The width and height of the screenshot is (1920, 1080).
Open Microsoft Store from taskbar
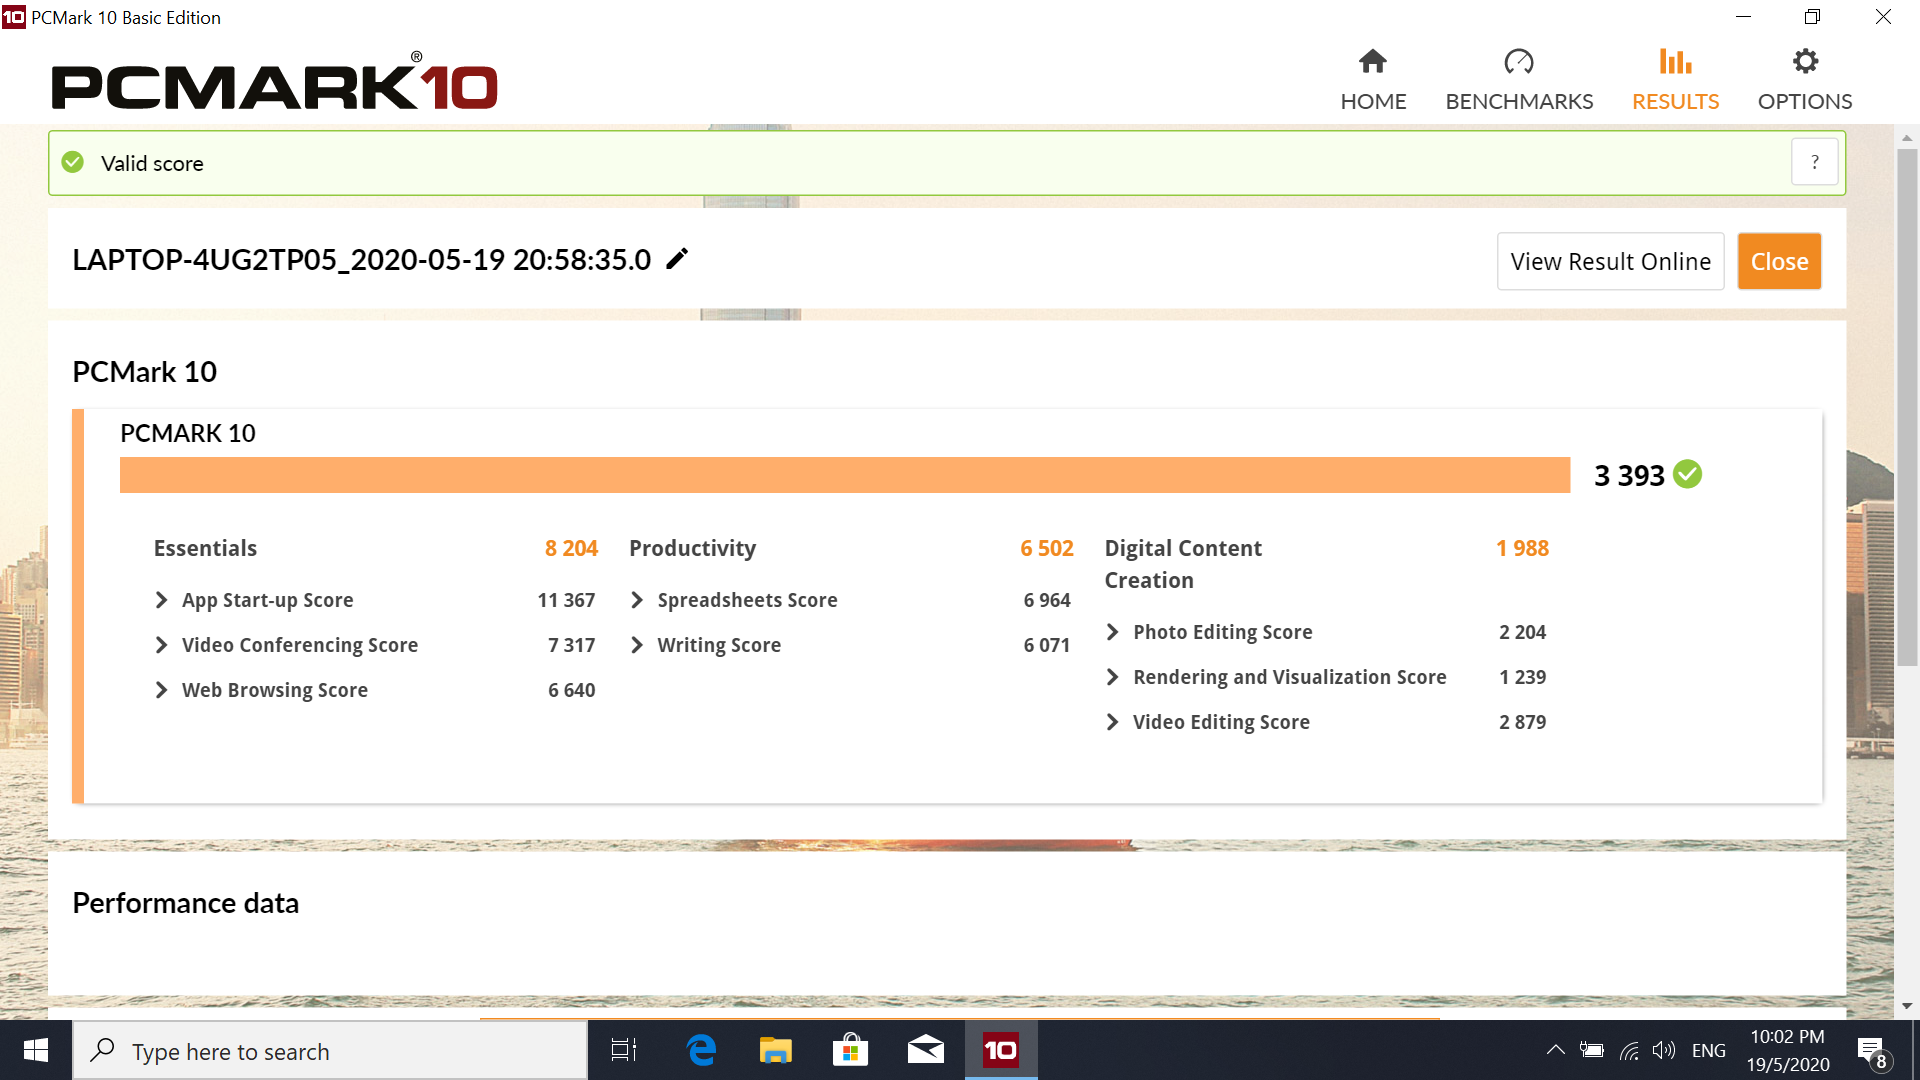click(850, 1050)
